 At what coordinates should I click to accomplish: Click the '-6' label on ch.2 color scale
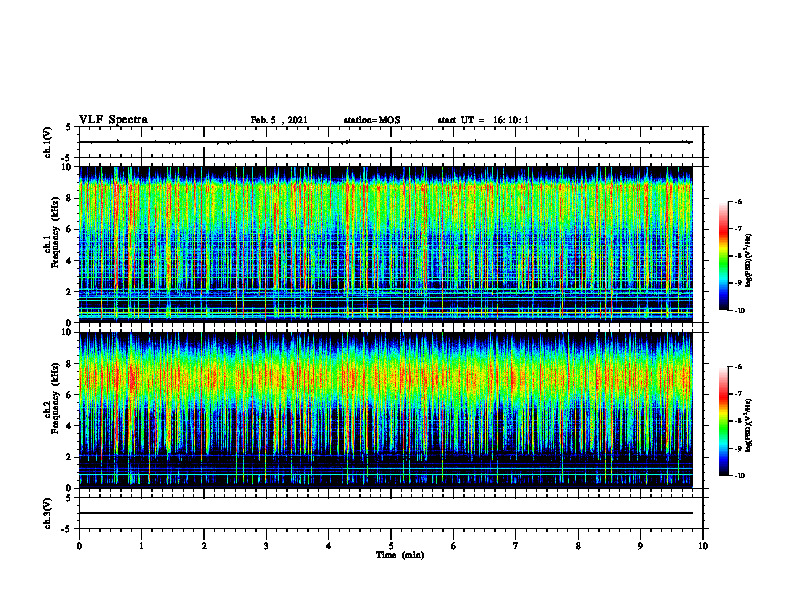tap(738, 367)
